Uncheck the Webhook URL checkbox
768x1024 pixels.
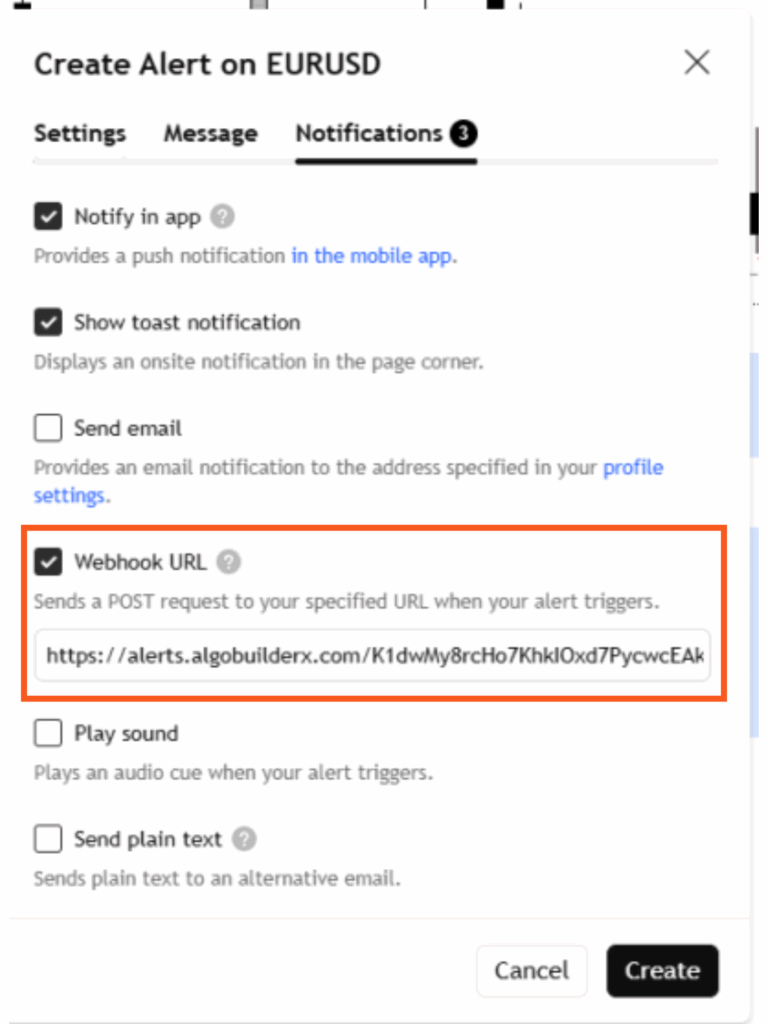click(x=48, y=562)
